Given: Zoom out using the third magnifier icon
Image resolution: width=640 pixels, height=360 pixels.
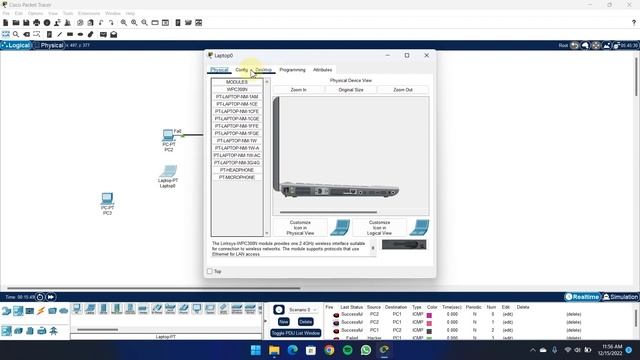Looking at the screenshot, I should pyautogui.click(x=144, y=23).
